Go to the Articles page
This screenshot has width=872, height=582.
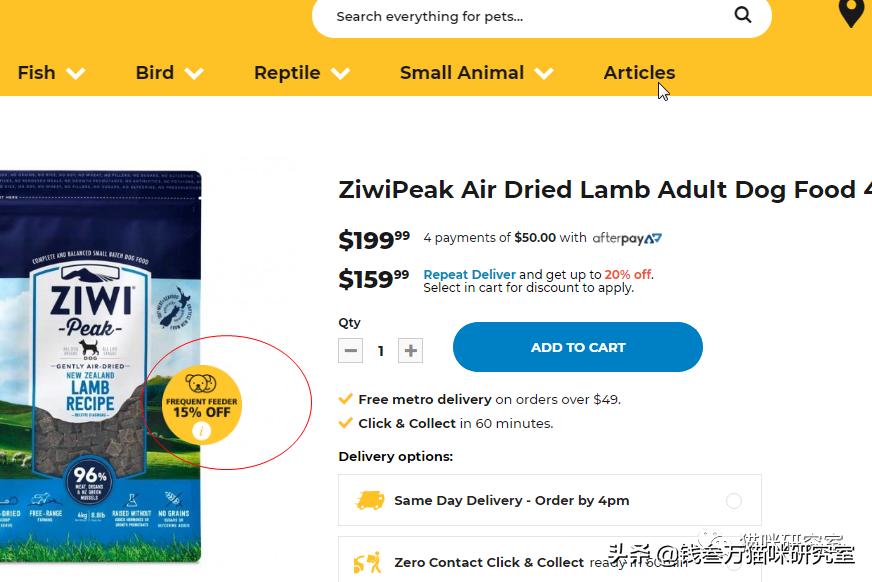(x=639, y=73)
